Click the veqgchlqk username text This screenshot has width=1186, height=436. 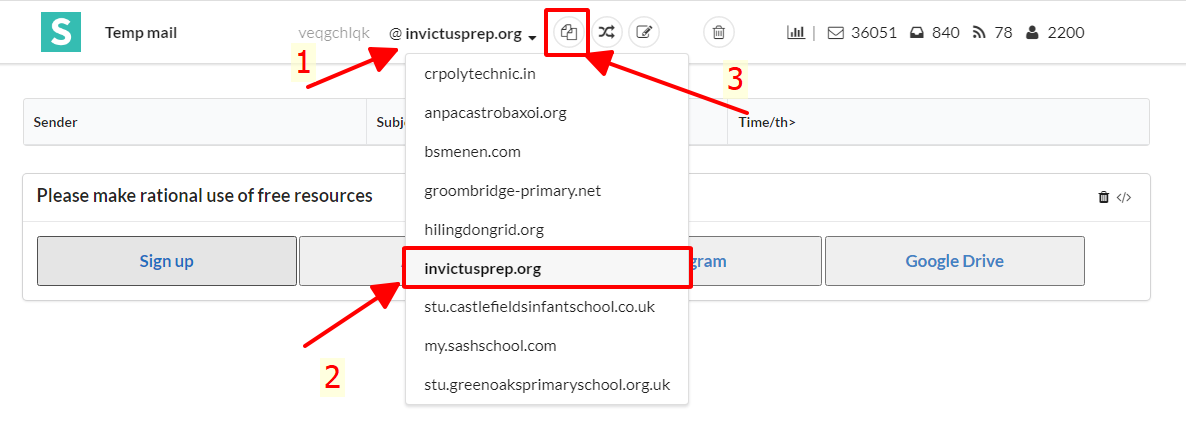coord(334,33)
